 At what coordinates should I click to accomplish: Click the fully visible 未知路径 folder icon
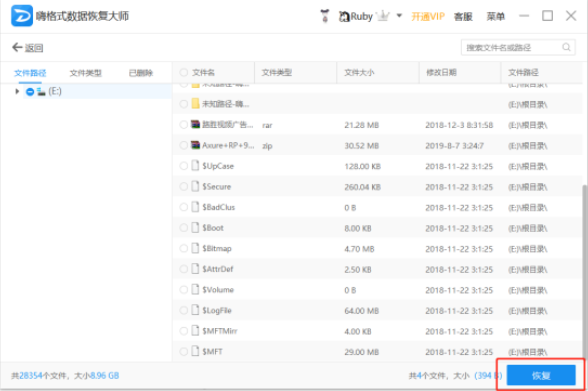click(x=195, y=103)
